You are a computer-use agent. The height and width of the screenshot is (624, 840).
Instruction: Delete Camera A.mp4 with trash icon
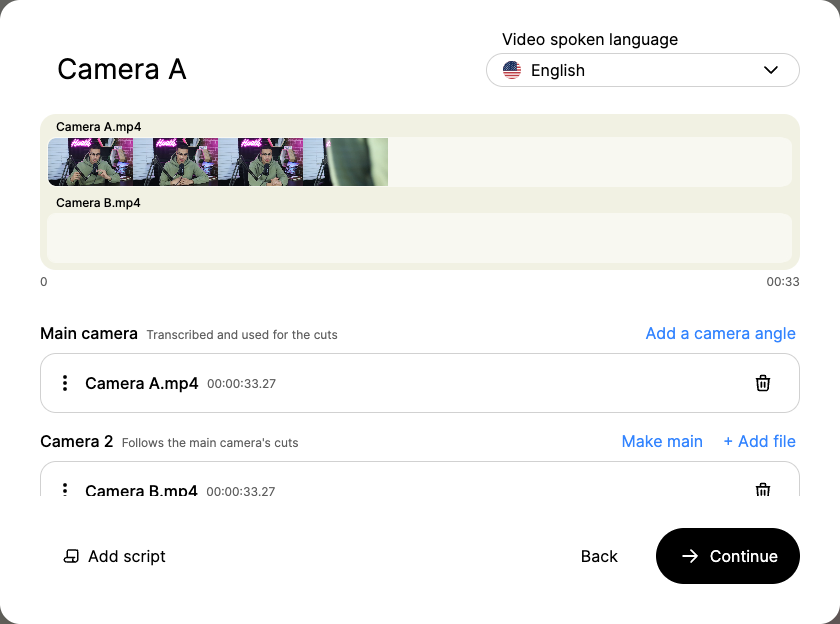pyautogui.click(x=762, y=383)
